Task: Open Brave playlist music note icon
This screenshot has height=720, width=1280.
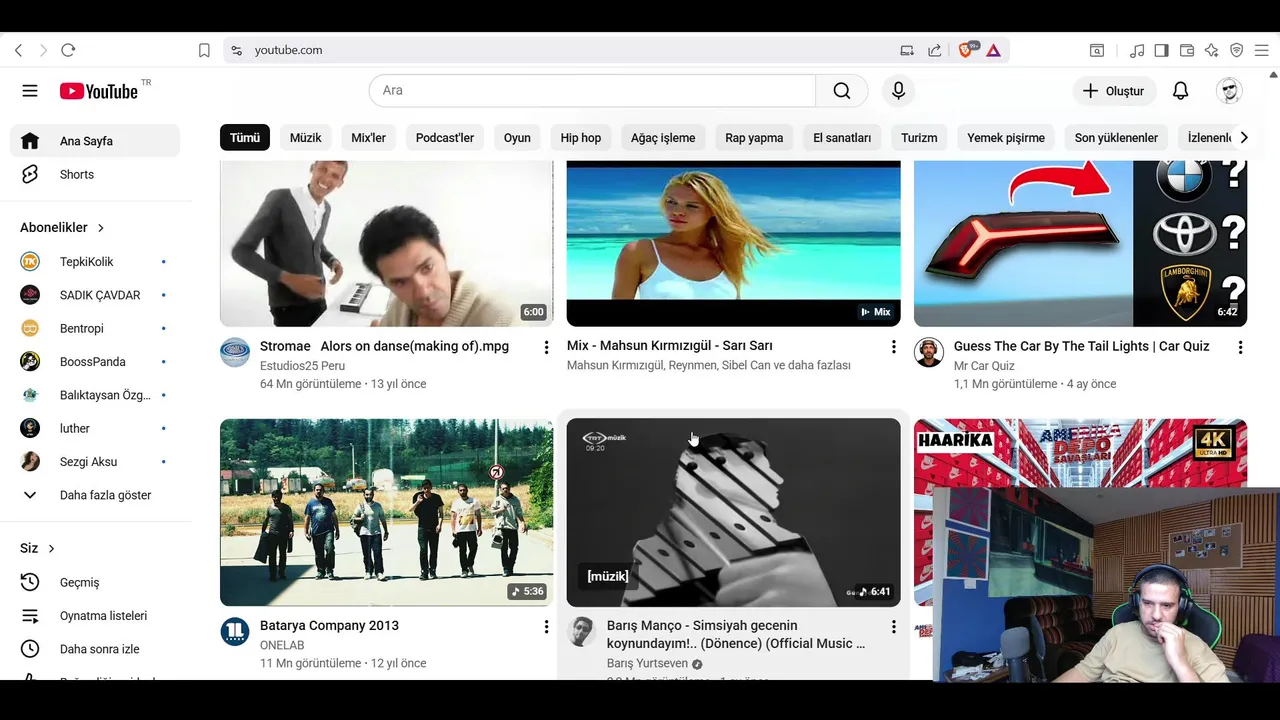Action: pyautogui.click(x=1137, y=50)
